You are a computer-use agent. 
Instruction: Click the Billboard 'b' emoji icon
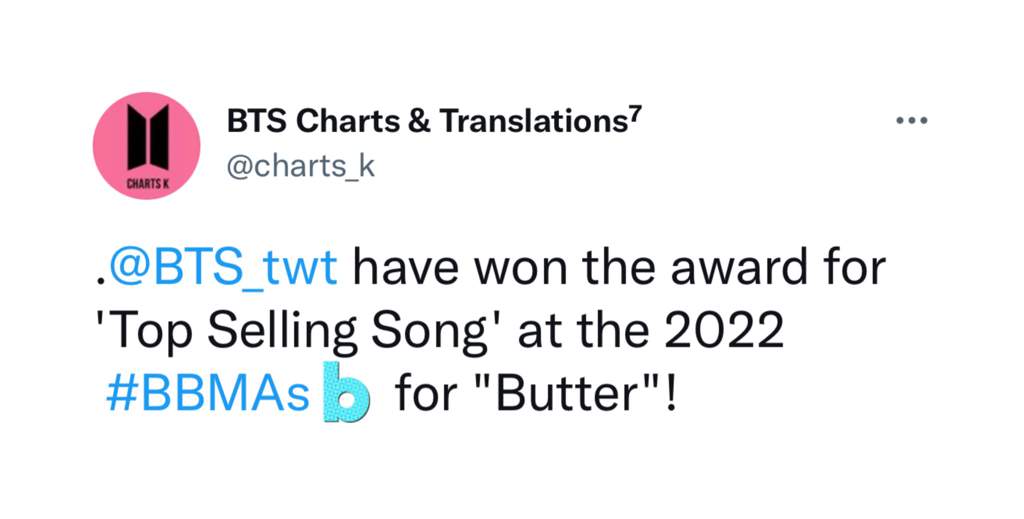pyautogui.click(x=347, y=392)
